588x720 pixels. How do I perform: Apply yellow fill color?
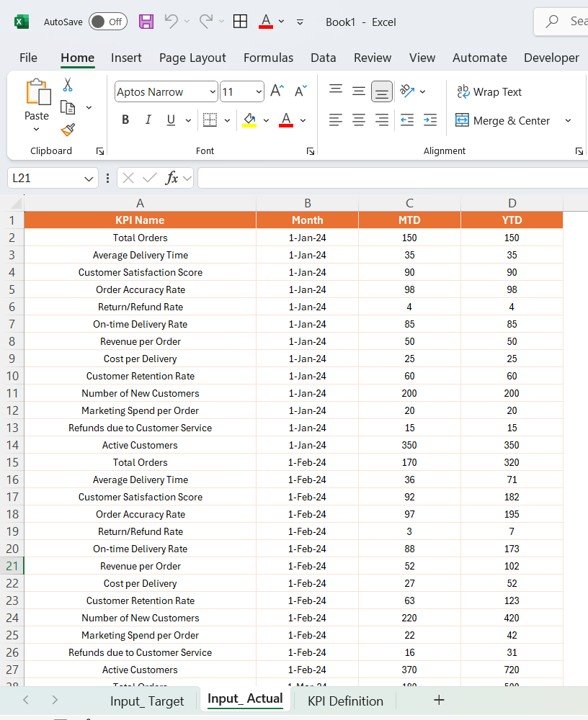click(249, 120)
